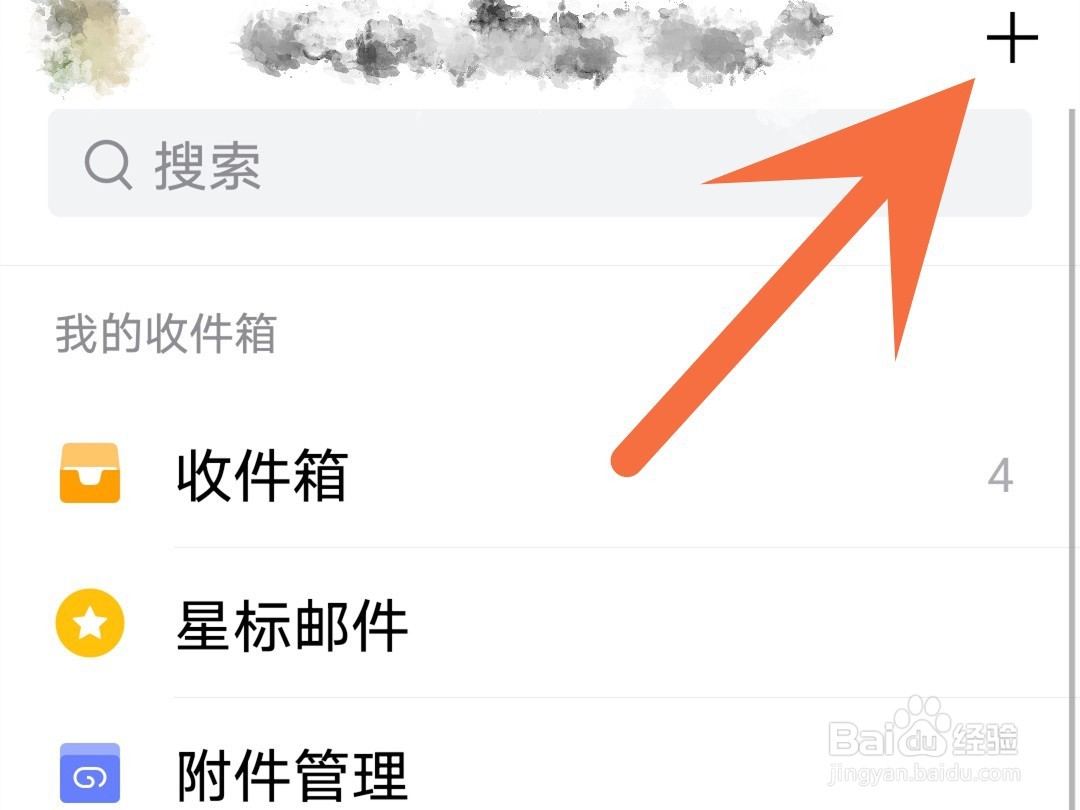Select the 我的收件箱 section header

pos(166,333)
